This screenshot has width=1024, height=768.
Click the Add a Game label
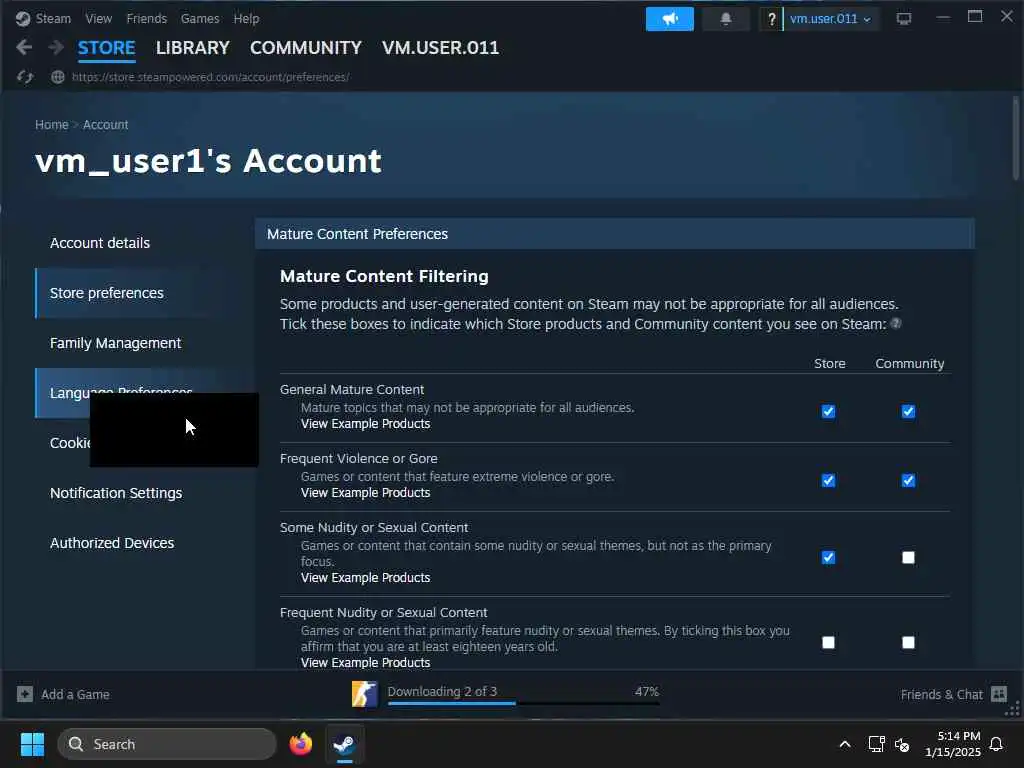[x=75, y=695]
